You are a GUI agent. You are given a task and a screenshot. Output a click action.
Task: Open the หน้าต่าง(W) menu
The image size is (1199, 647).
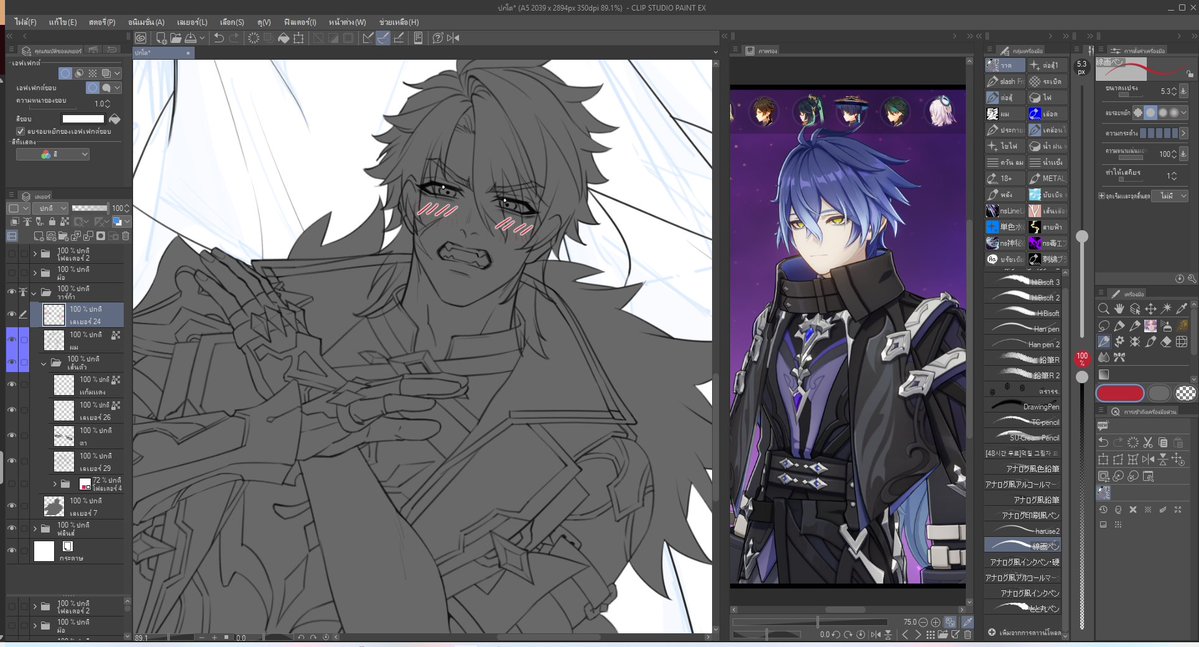347,22
